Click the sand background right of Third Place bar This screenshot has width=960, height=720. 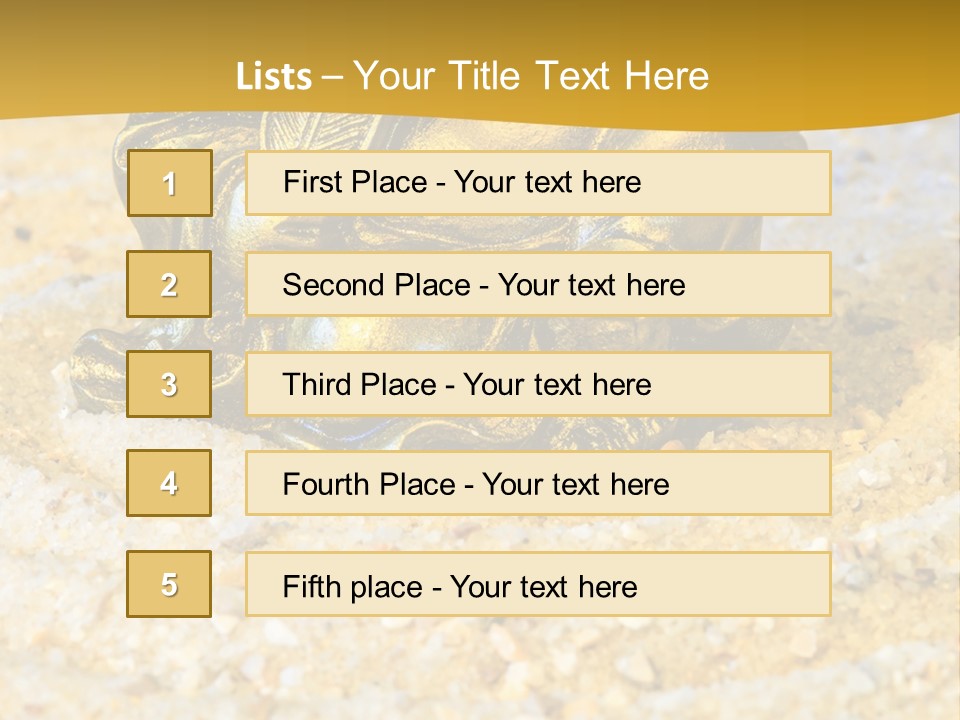coord(890,385)
